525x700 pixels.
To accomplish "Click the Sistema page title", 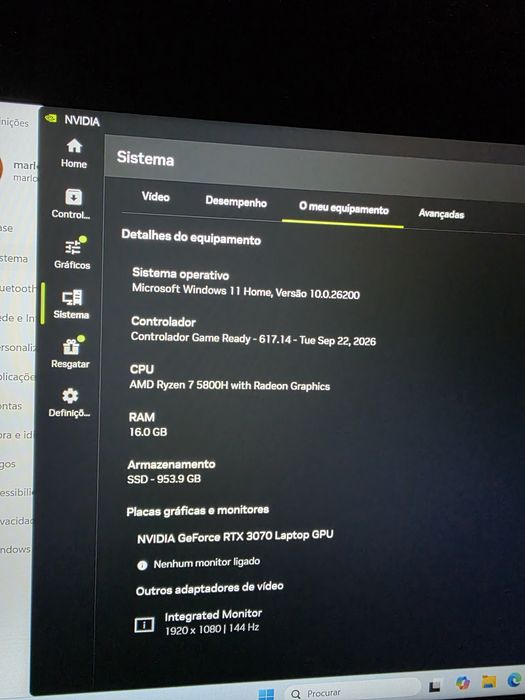I will point(145,158).
